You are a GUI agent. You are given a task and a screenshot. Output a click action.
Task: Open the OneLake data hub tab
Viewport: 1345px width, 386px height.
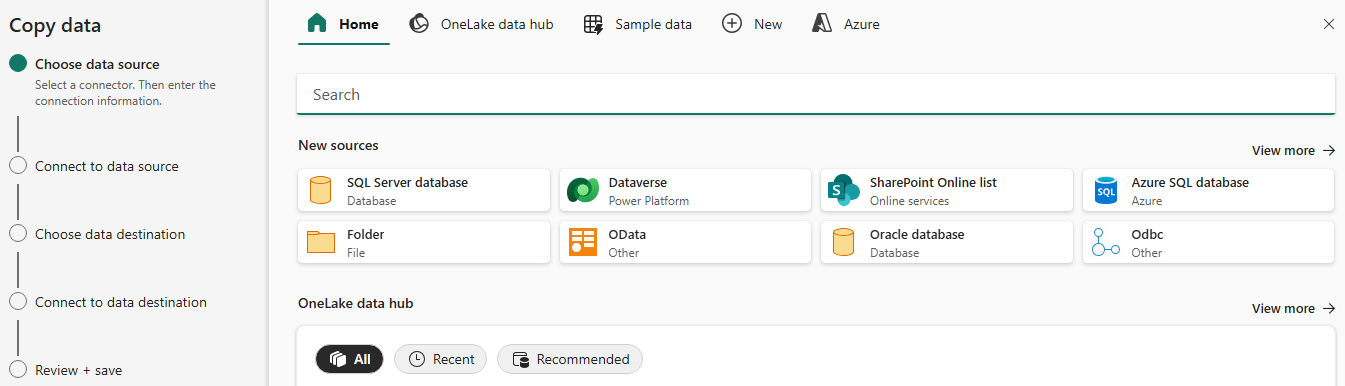pos(481,24)
